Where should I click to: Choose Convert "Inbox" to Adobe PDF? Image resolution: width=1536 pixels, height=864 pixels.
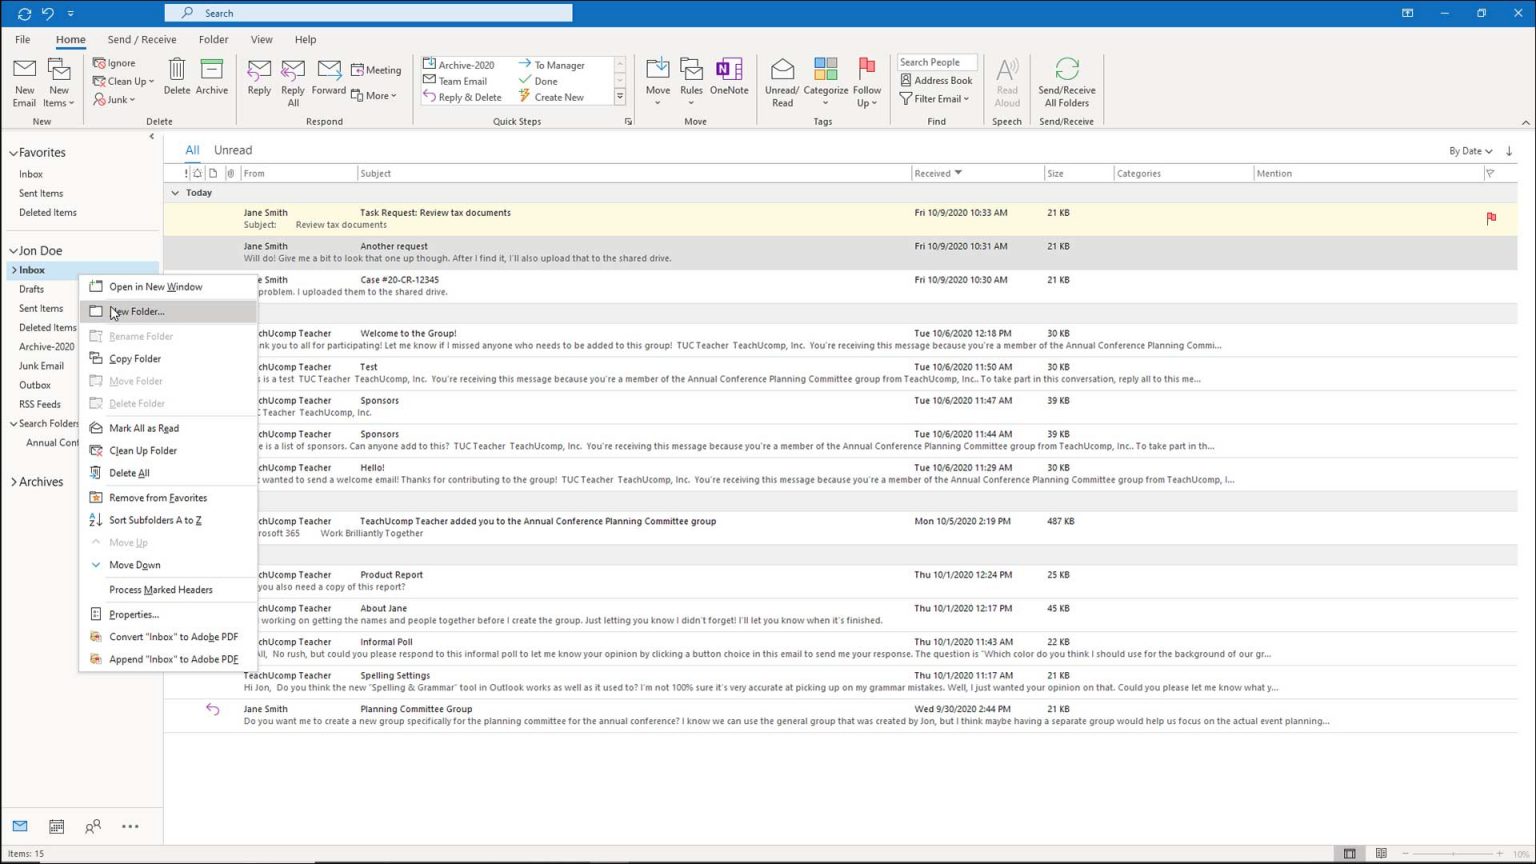(x=168, y=637)
